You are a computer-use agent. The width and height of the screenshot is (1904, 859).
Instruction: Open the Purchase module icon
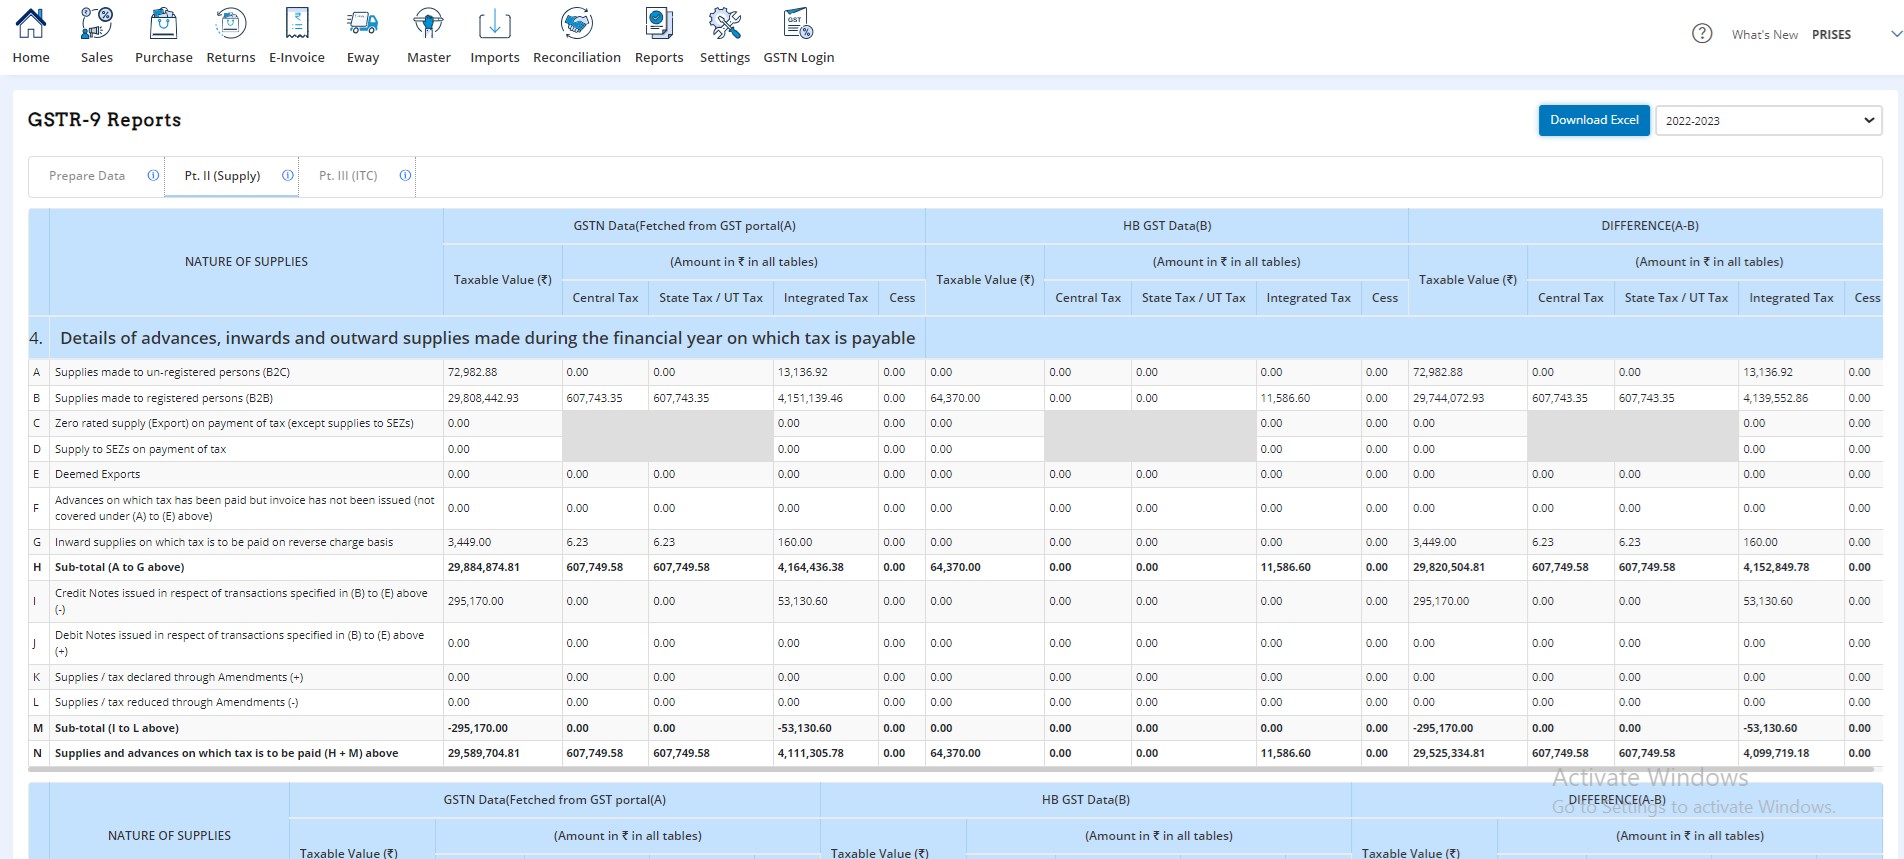click(163, 24)
